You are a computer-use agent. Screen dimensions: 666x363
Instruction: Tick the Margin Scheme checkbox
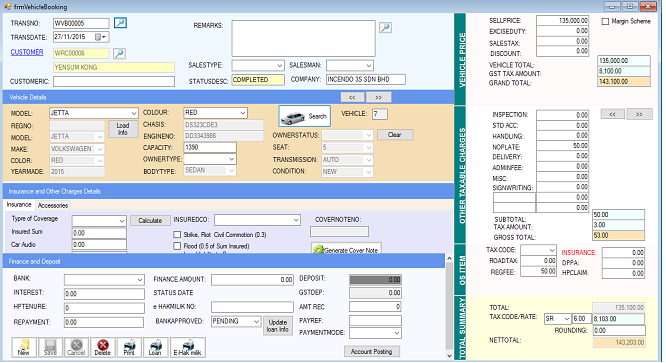[605, 21]
